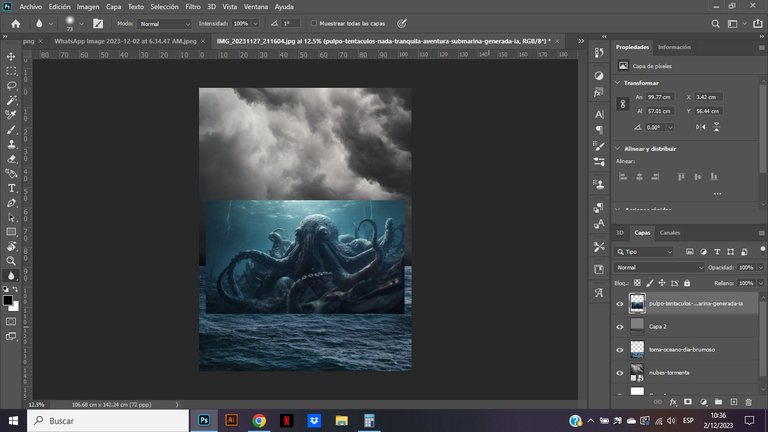This screenshot has width=768, height=432.
Task: Open the Paragraph panel icon
Action: click(599, 130)
